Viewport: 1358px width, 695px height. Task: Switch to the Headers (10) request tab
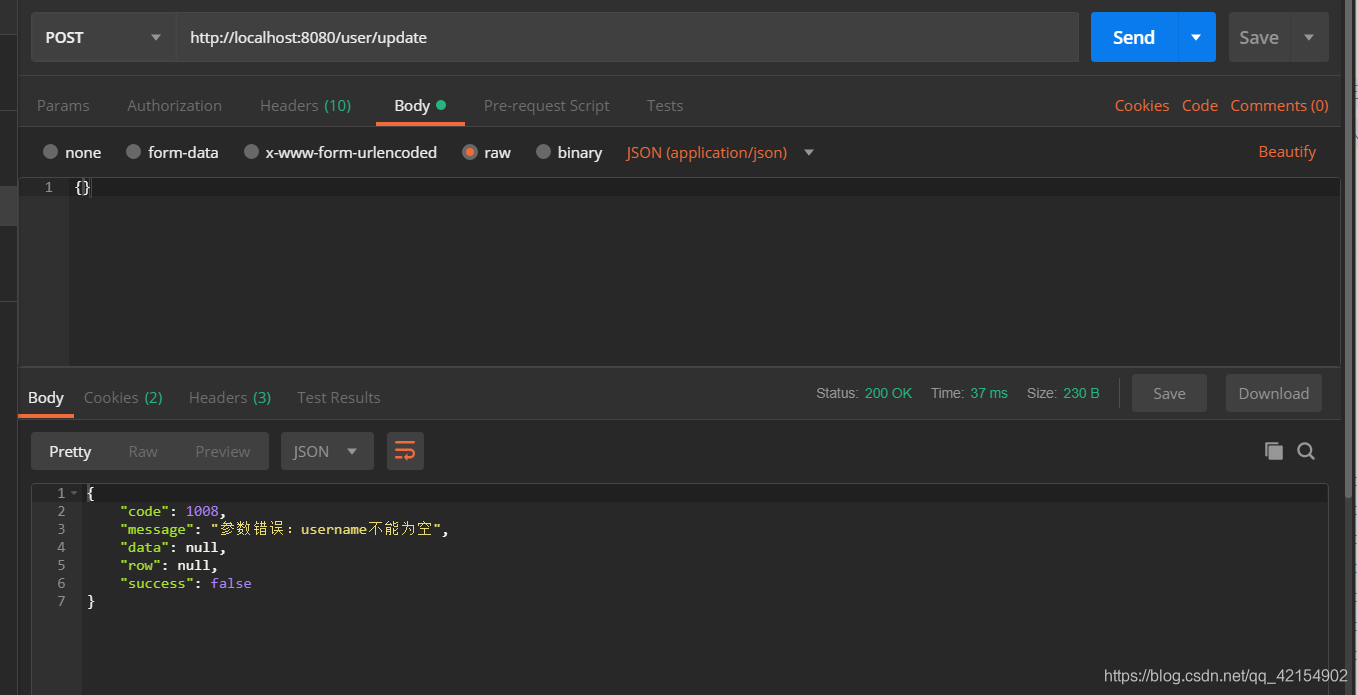[x=305, y=105]
